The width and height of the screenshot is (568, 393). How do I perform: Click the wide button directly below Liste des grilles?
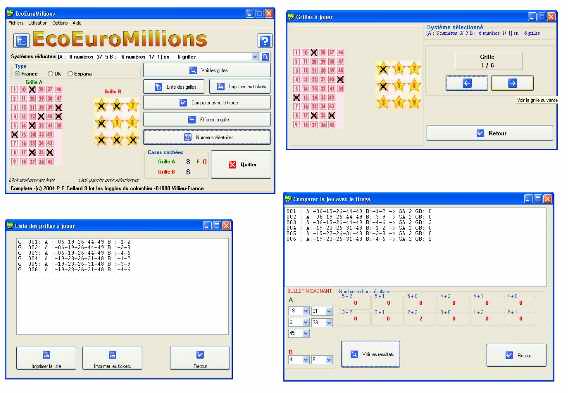[x=207, y=103]
